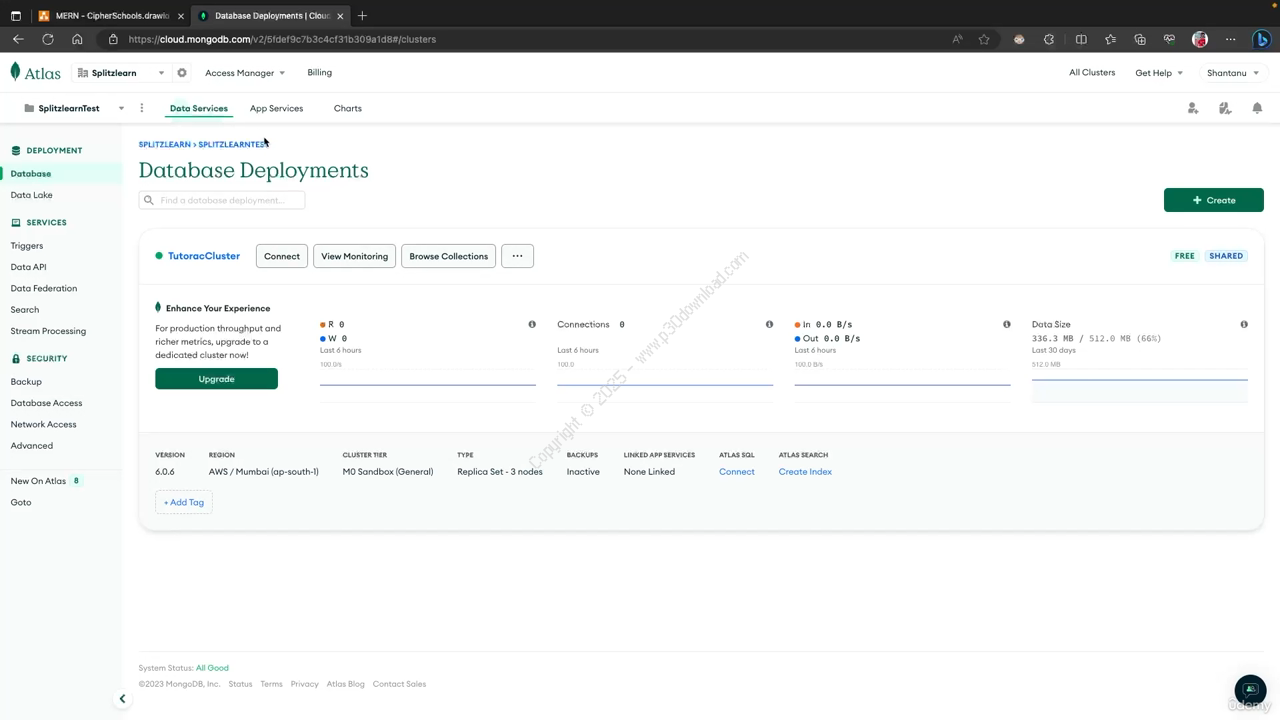Image resolution: width=1280 pixels, height=720 pixels.
Task: Click the Connect button for TutoracCluster
Action: tap(282, 256)
